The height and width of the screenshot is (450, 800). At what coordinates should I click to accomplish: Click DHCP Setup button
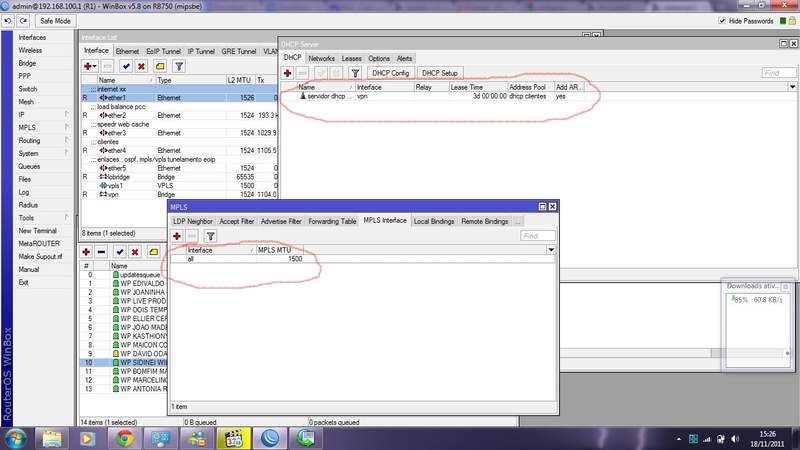pyautogui.click(x=439, y=73)
